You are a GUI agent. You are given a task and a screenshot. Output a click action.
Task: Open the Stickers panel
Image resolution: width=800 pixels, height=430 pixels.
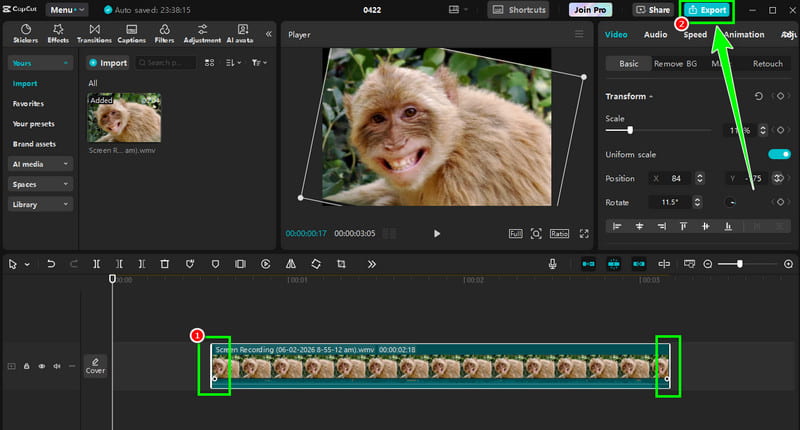click(x=26, y=34)
